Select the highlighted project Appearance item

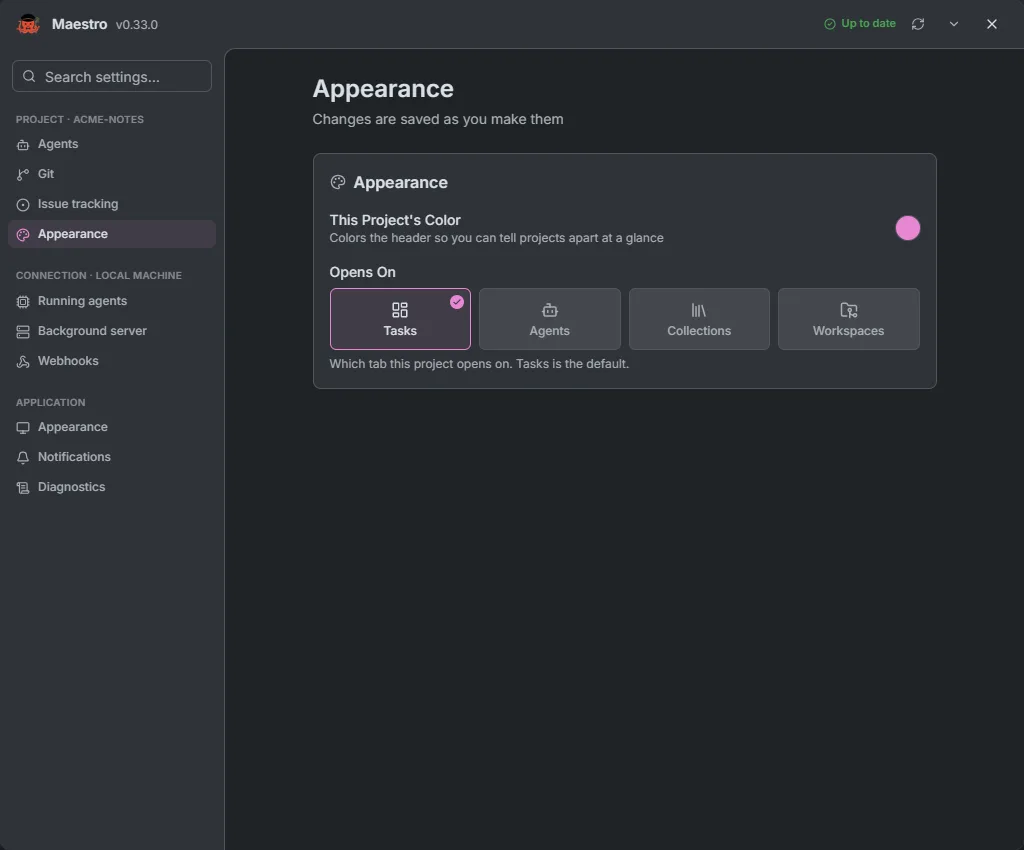coord(112,234)
